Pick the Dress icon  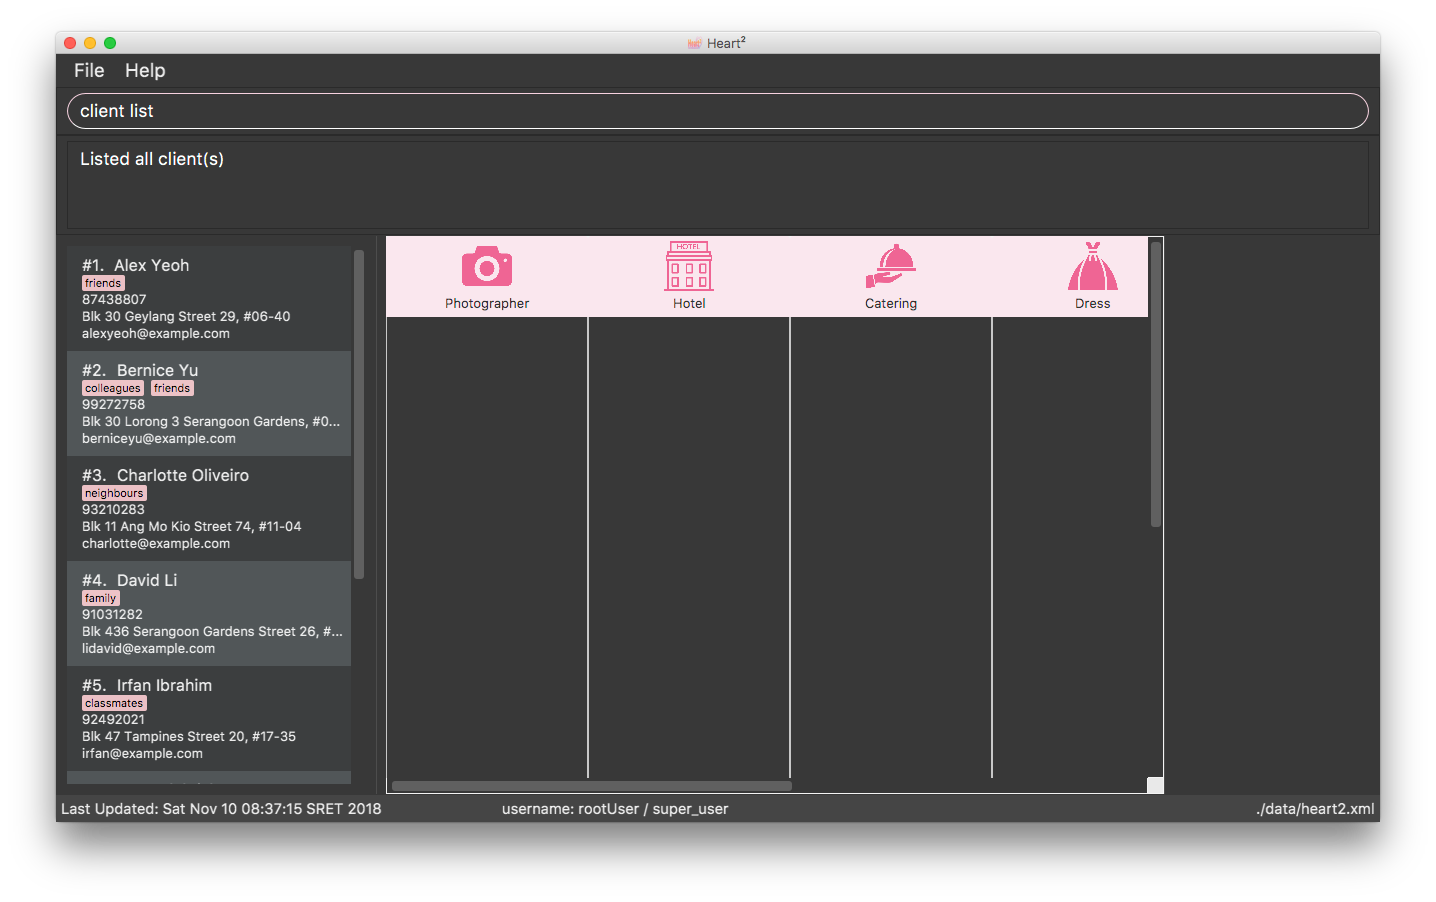click(x=1093, y=266)
